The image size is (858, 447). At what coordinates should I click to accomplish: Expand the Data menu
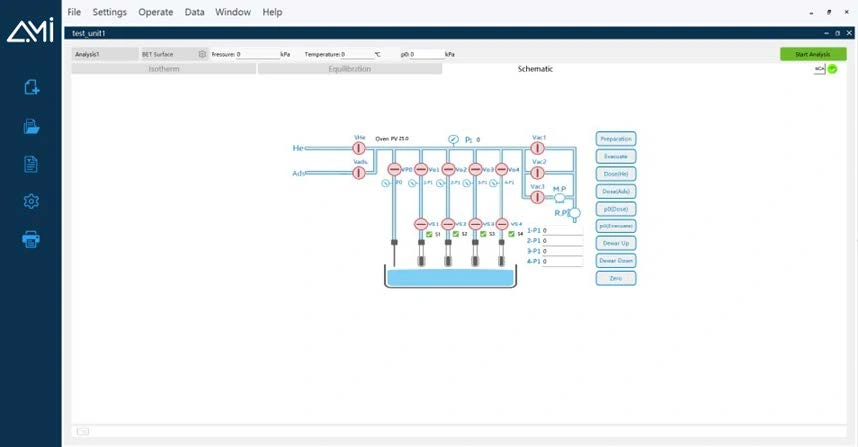tap(195, 12)
